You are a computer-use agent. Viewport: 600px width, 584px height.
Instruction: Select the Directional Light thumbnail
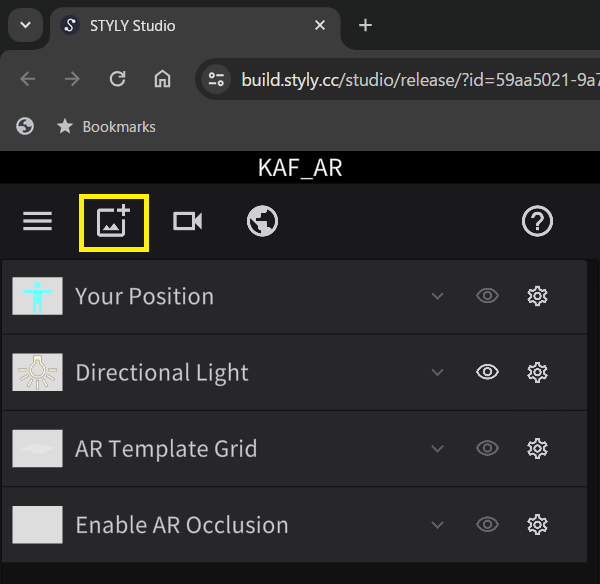[x=38, y=372]
